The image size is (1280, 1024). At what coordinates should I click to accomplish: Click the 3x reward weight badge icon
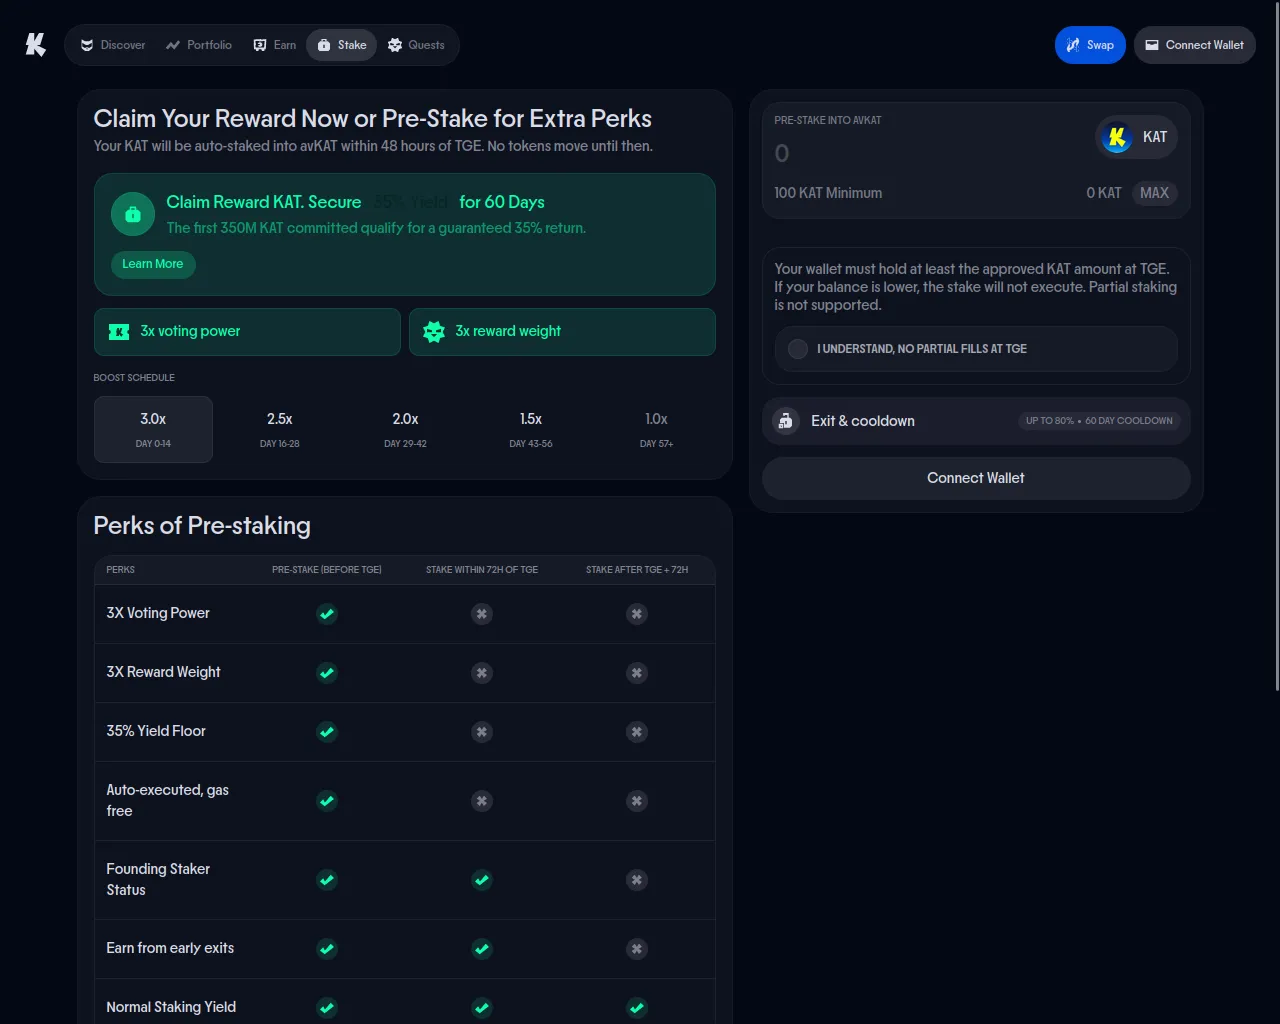[434, 332]
